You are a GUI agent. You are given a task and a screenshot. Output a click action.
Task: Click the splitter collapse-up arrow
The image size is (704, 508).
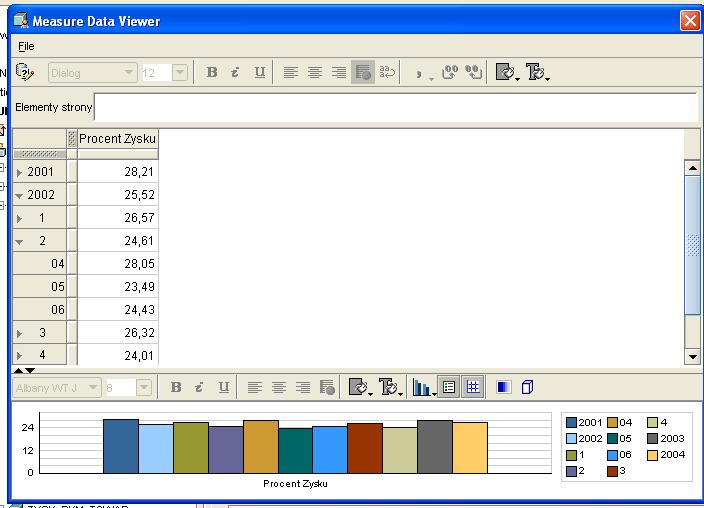18,371
